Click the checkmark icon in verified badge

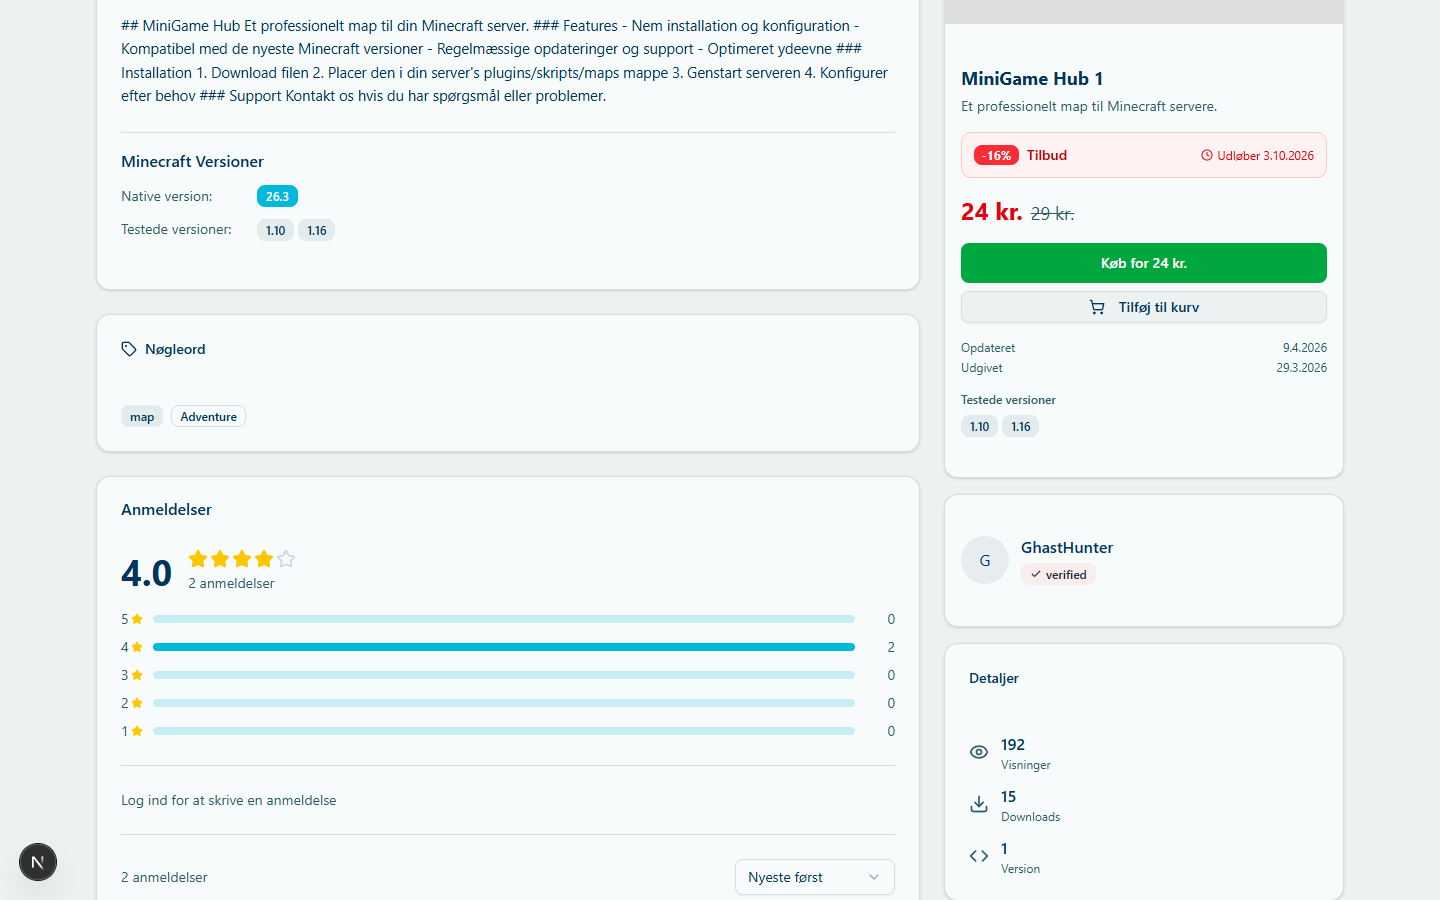click(x=1036, y=574)
